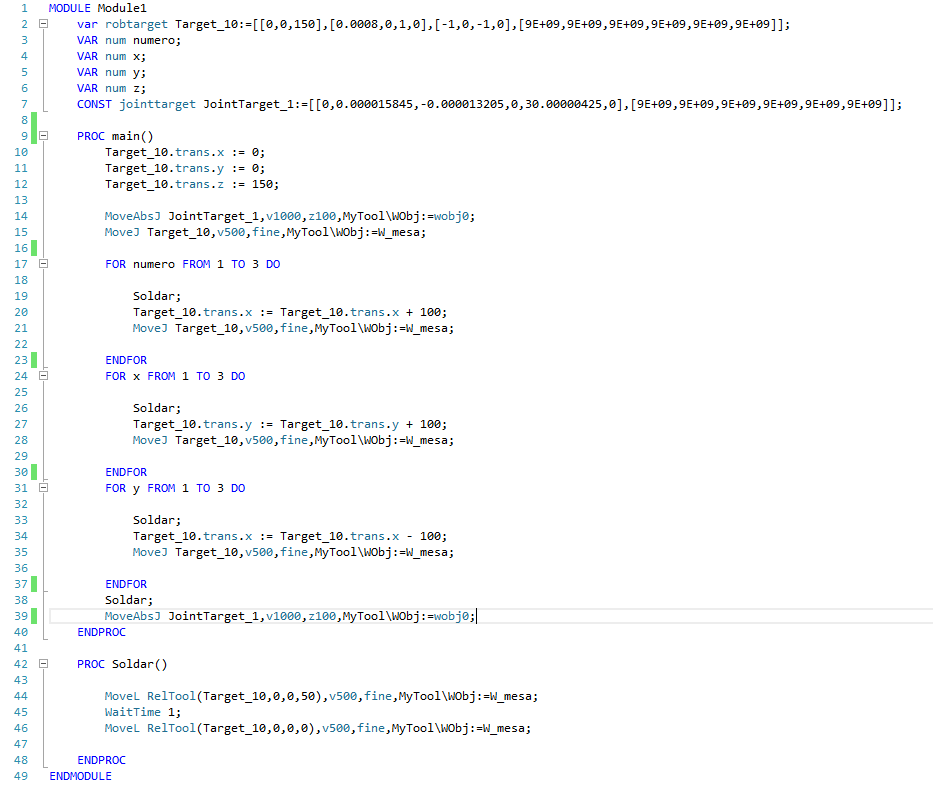This screenshot has width=933, height=800.
Task: Click the MoveJ instruction on line 35
Action: pos(293,552)
